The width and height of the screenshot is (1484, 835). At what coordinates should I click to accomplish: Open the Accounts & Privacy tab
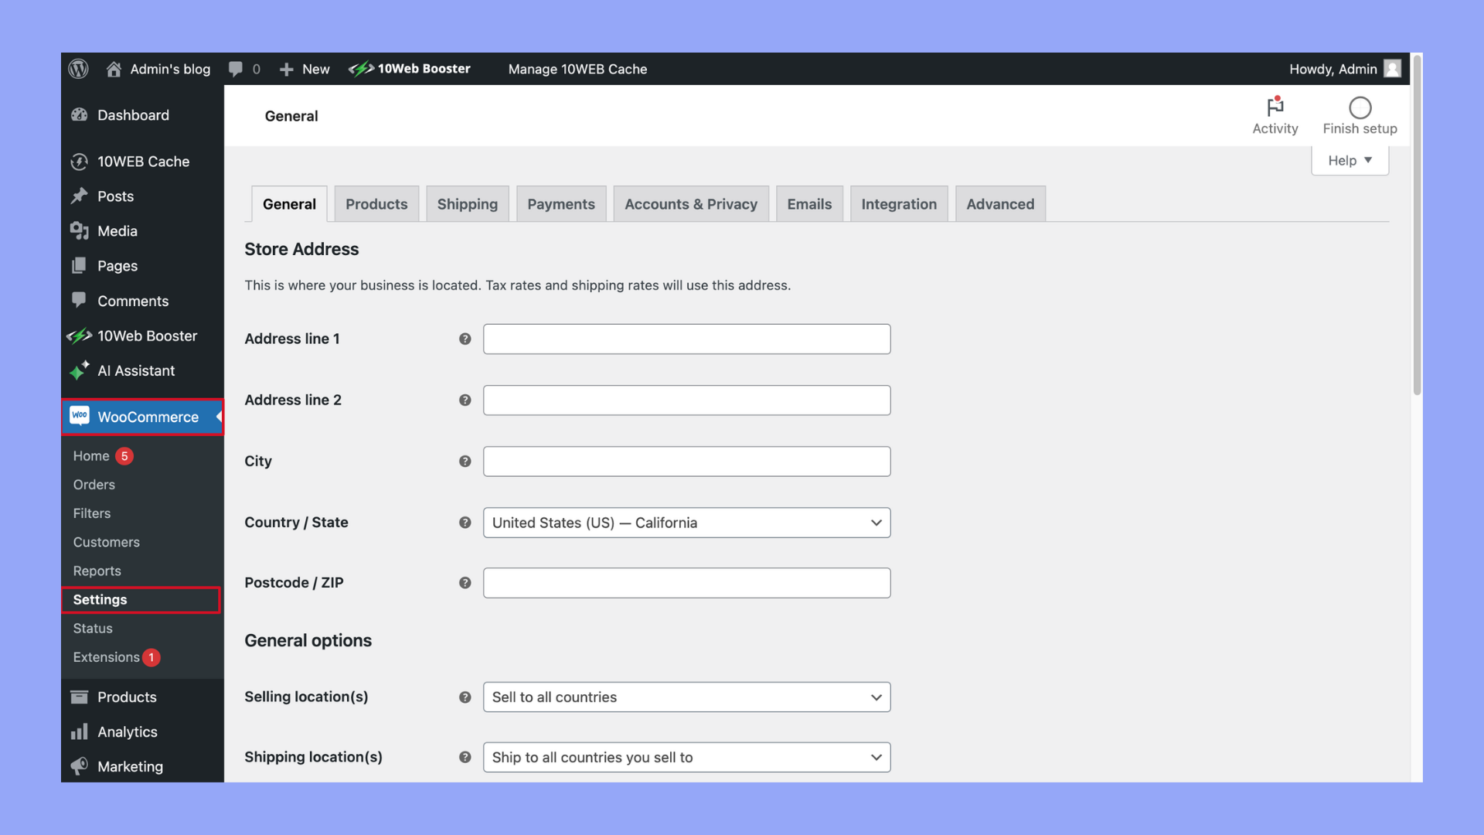691,203
